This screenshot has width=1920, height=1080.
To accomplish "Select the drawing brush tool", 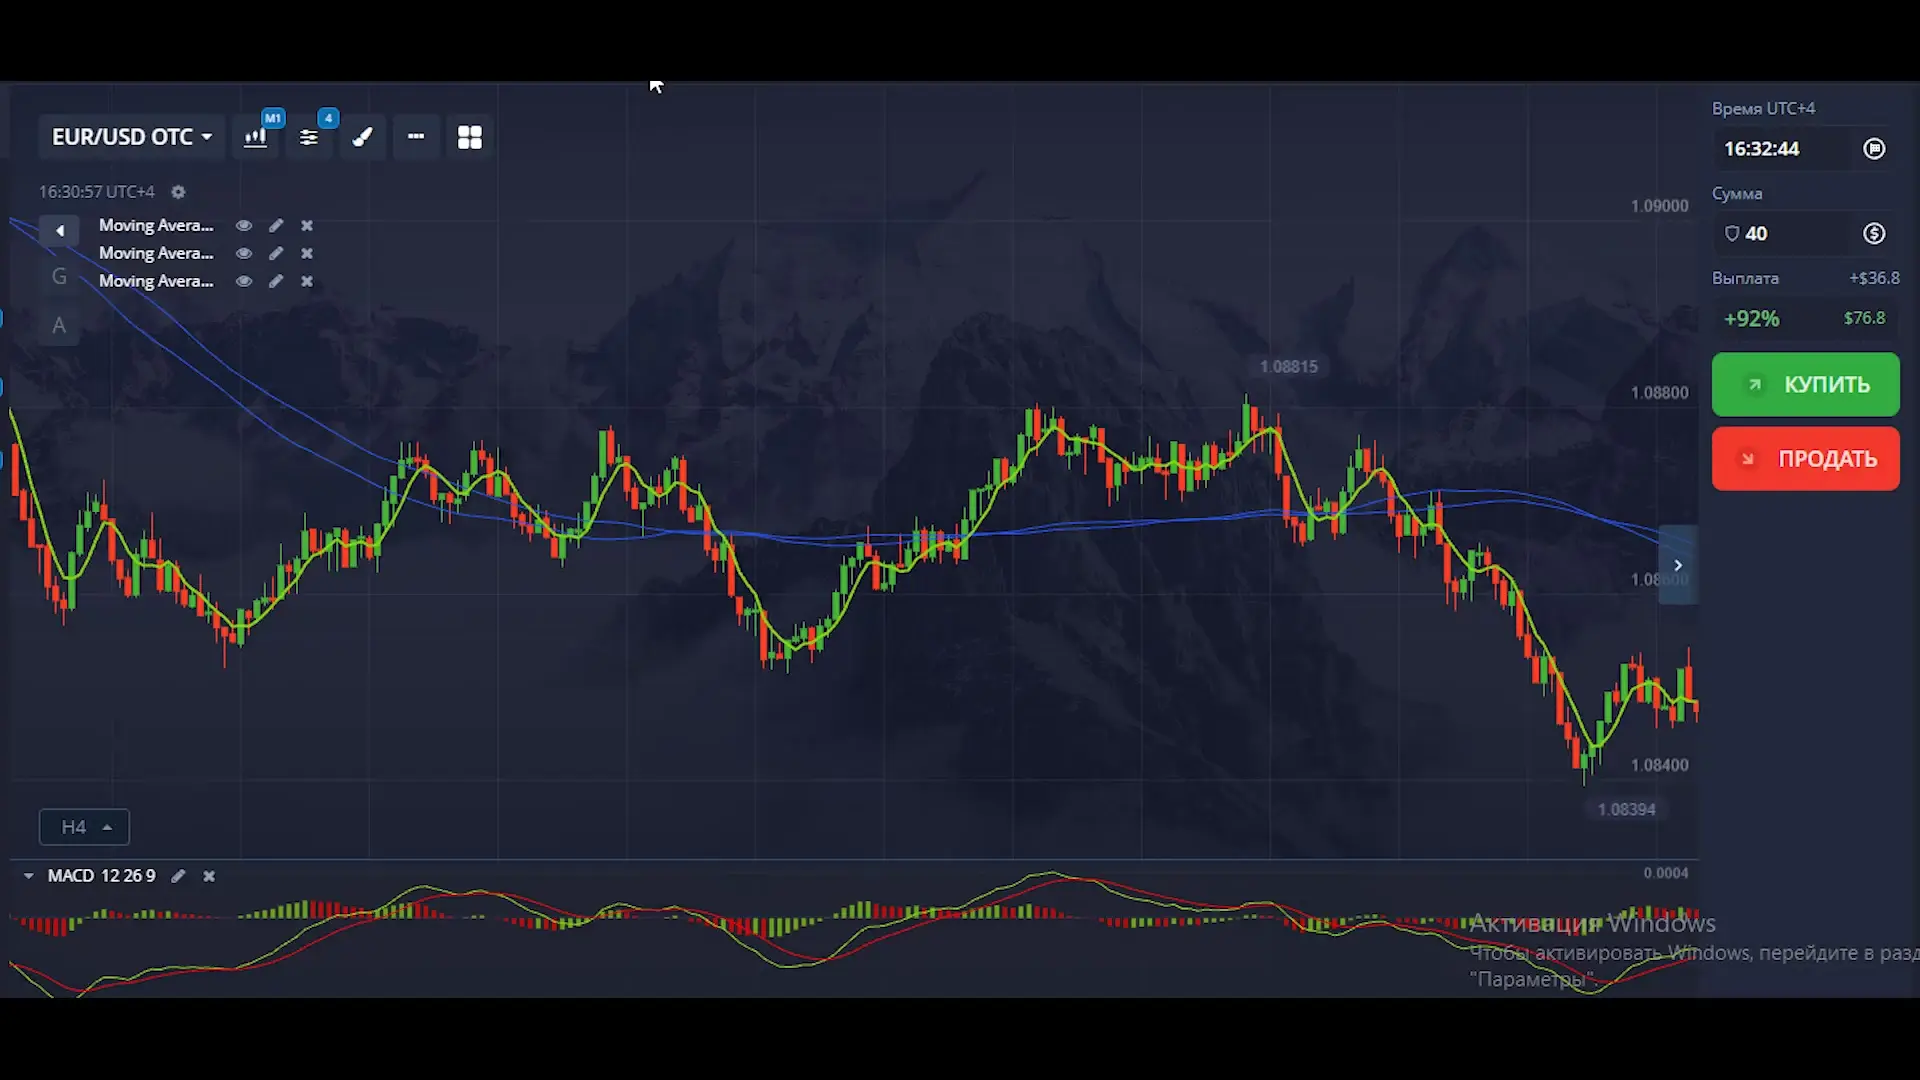I will pyautogui.click(x=363, y=137).
